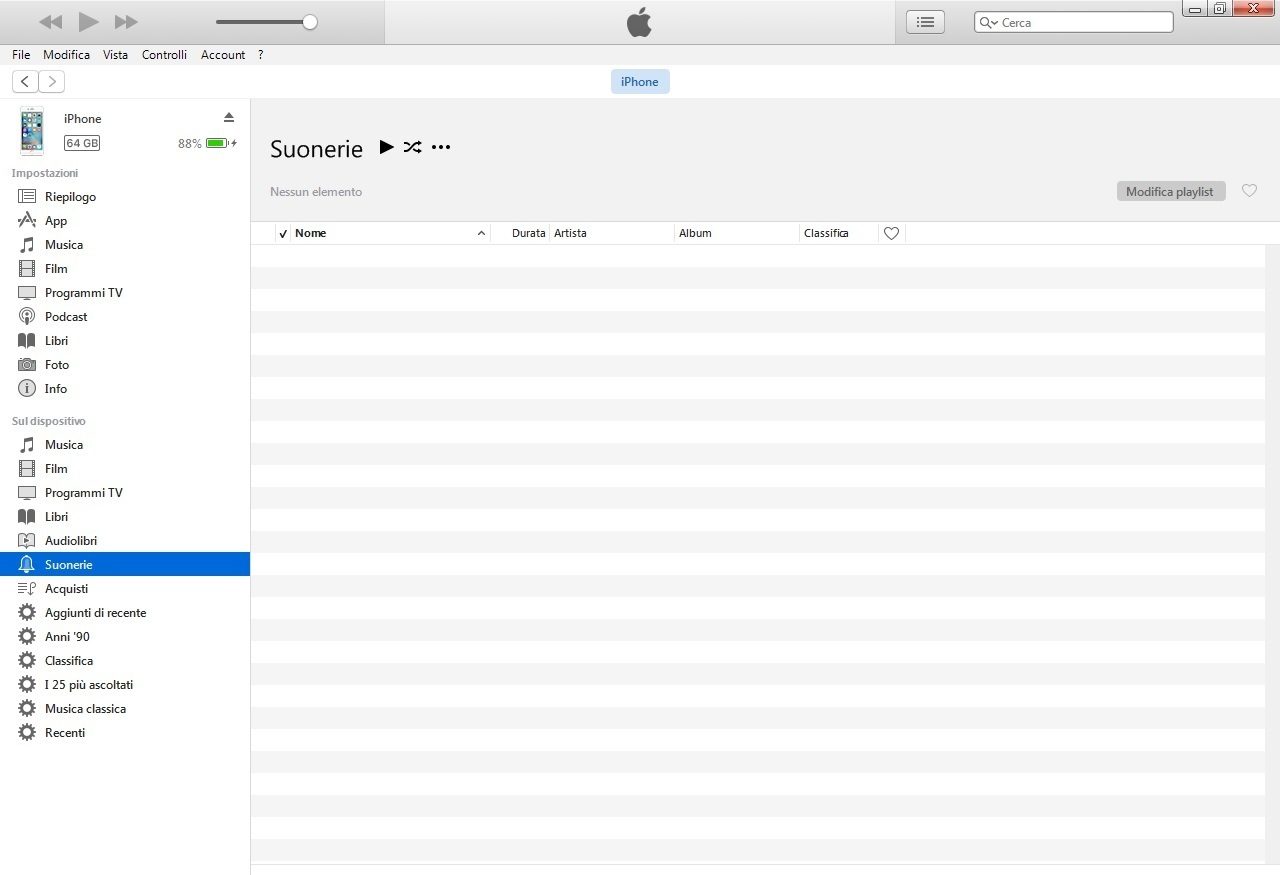Screen dimensions: 1280x875
Task: Open Audiolibri on the device
Action: pos(125,541)
